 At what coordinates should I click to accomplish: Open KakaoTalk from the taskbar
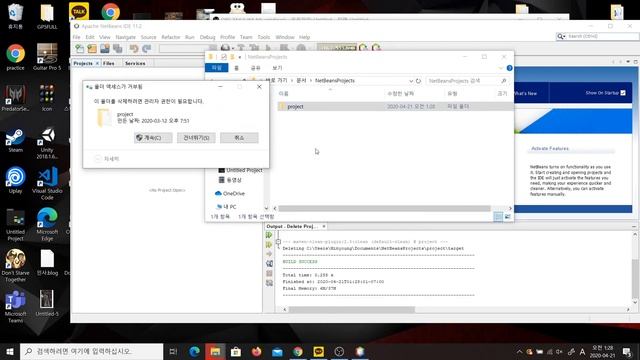pos(319,351)
